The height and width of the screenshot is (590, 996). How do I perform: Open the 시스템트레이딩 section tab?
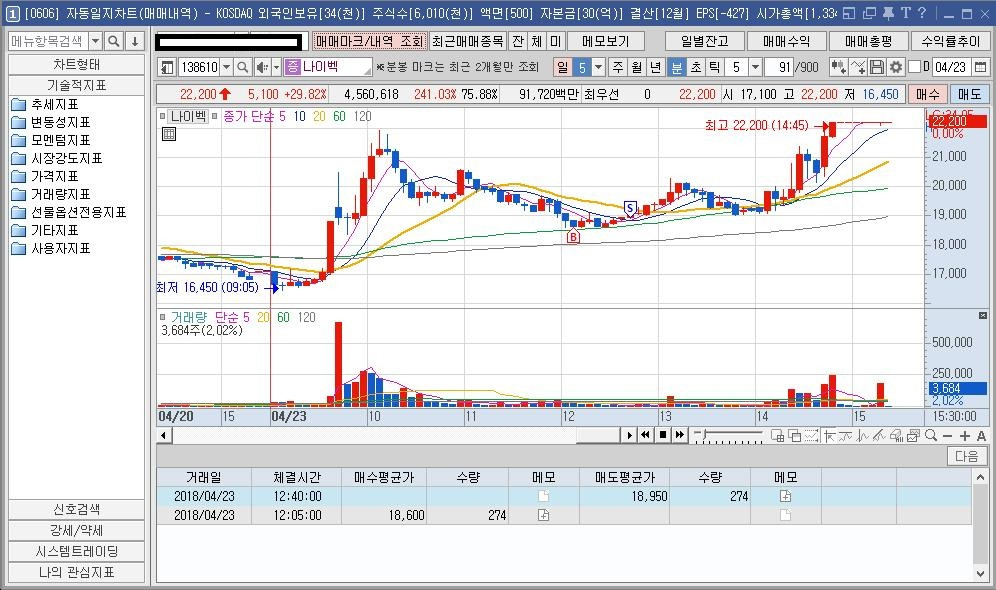76,551
